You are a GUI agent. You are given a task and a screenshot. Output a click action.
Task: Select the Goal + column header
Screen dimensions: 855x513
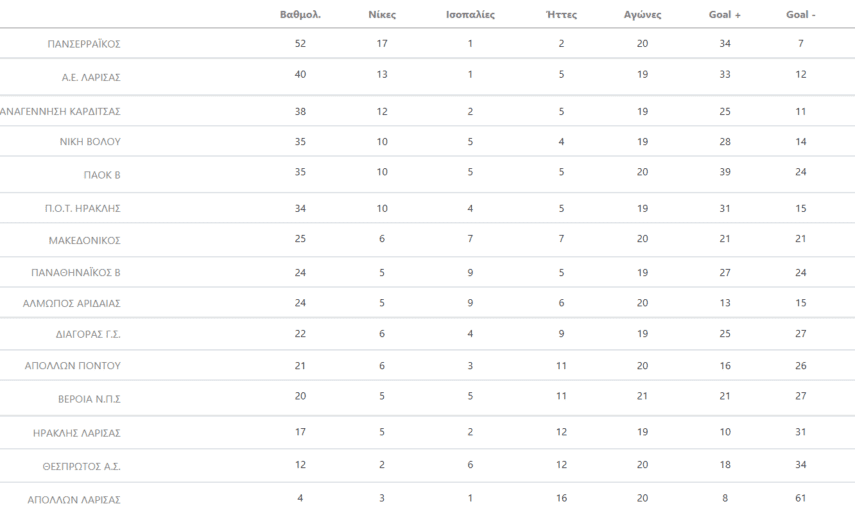click(725, 15)
